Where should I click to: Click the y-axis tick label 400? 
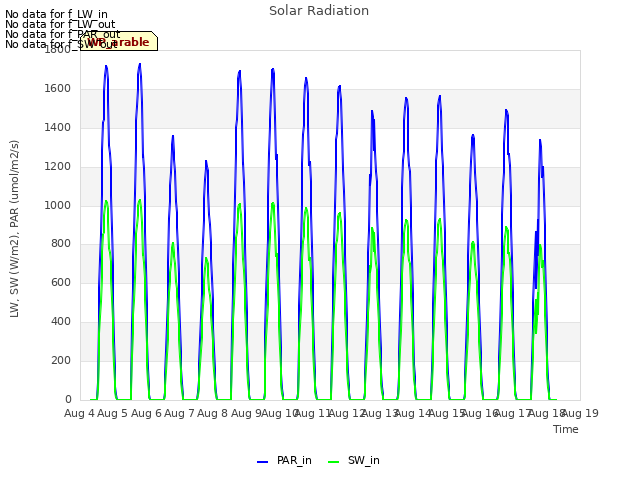pos(61,322)
